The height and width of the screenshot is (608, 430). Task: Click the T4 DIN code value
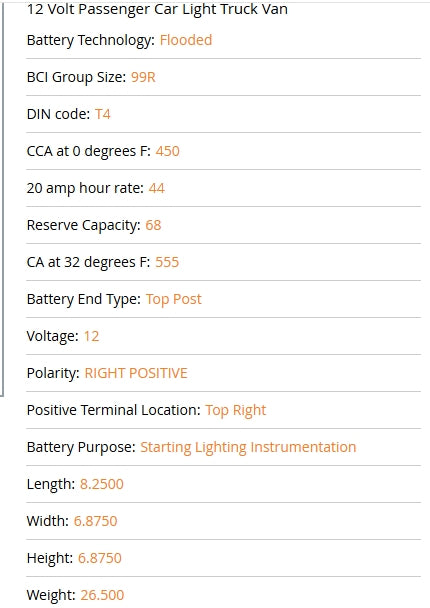pos(103,114)
